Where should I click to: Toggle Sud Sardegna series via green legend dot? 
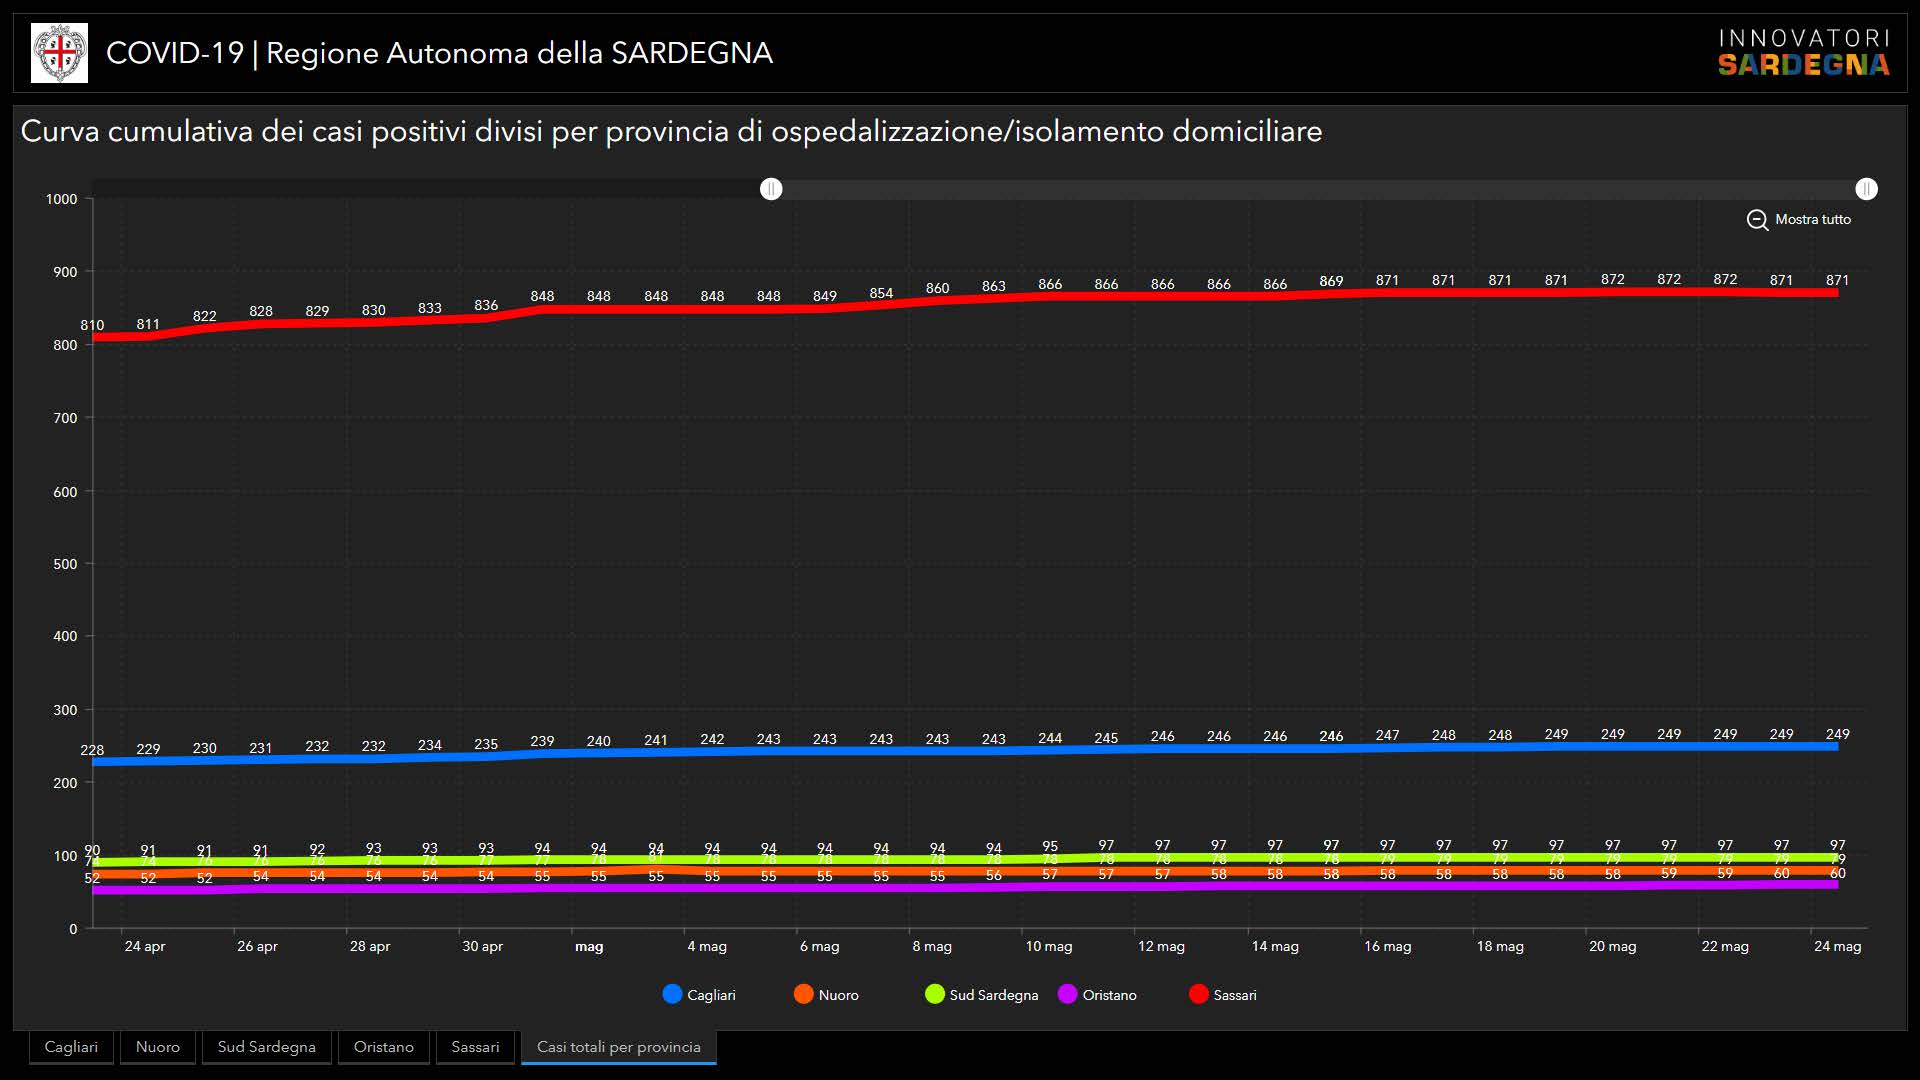[934, 994]
